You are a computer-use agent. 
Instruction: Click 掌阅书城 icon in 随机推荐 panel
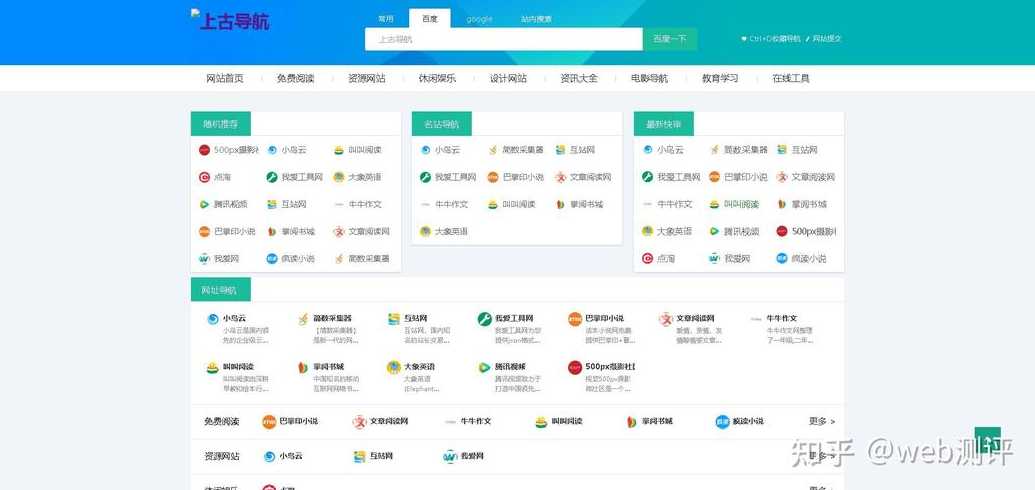[x=272, y=231]
